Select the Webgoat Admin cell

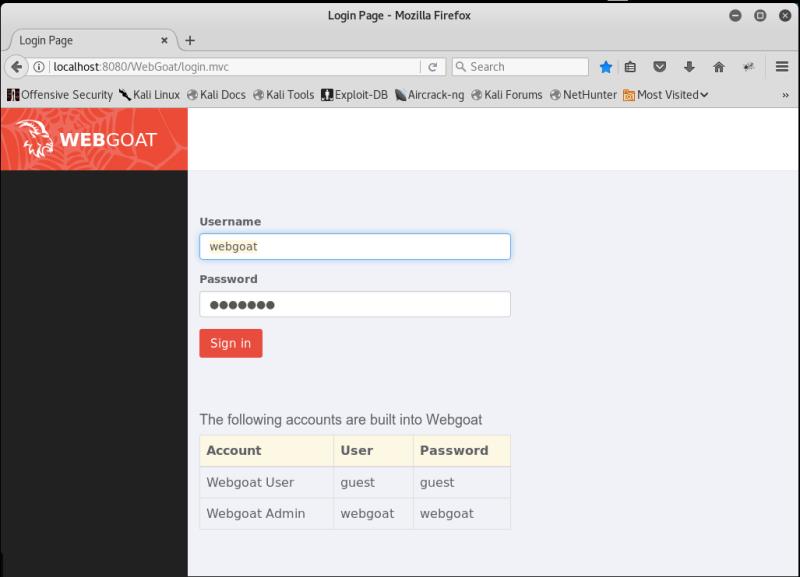coord(266,513)
